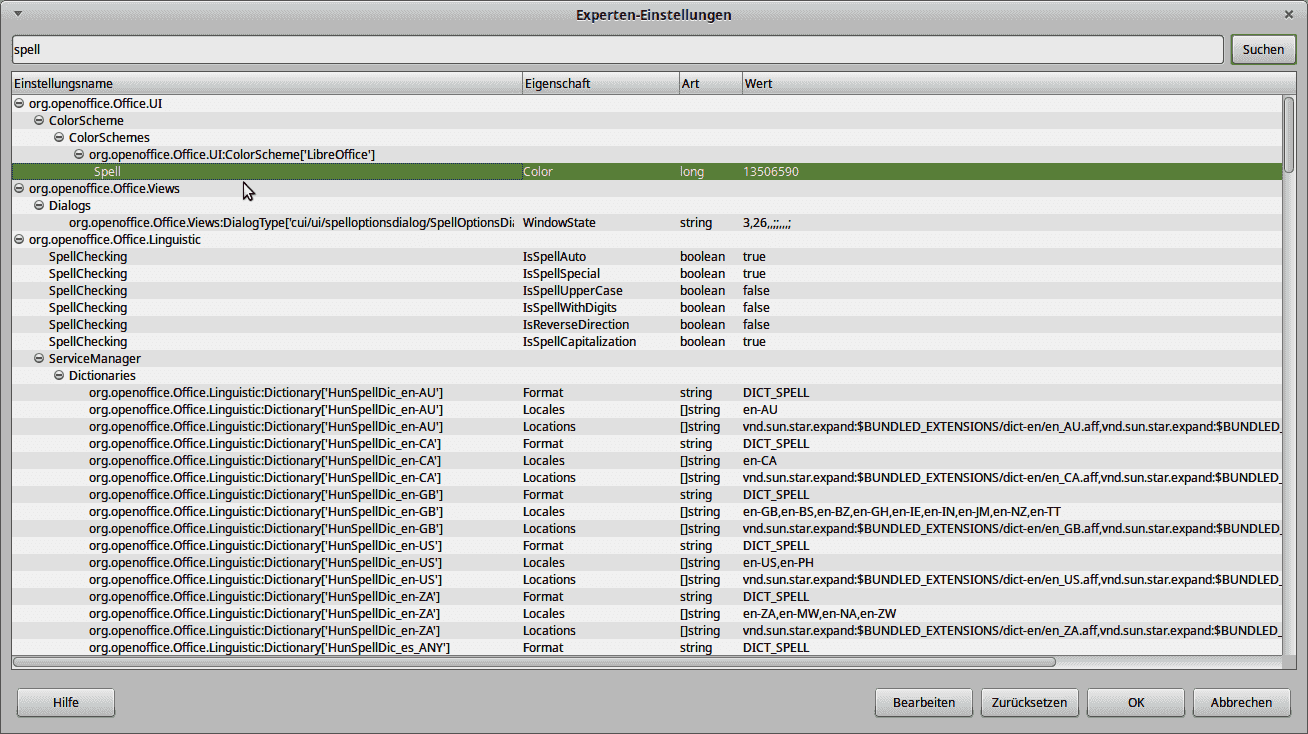The width and height of the screenshot is (1308, 734).
Task: Select the HunSpellDic_en-US Format row
Action: [x=300, y=545]
